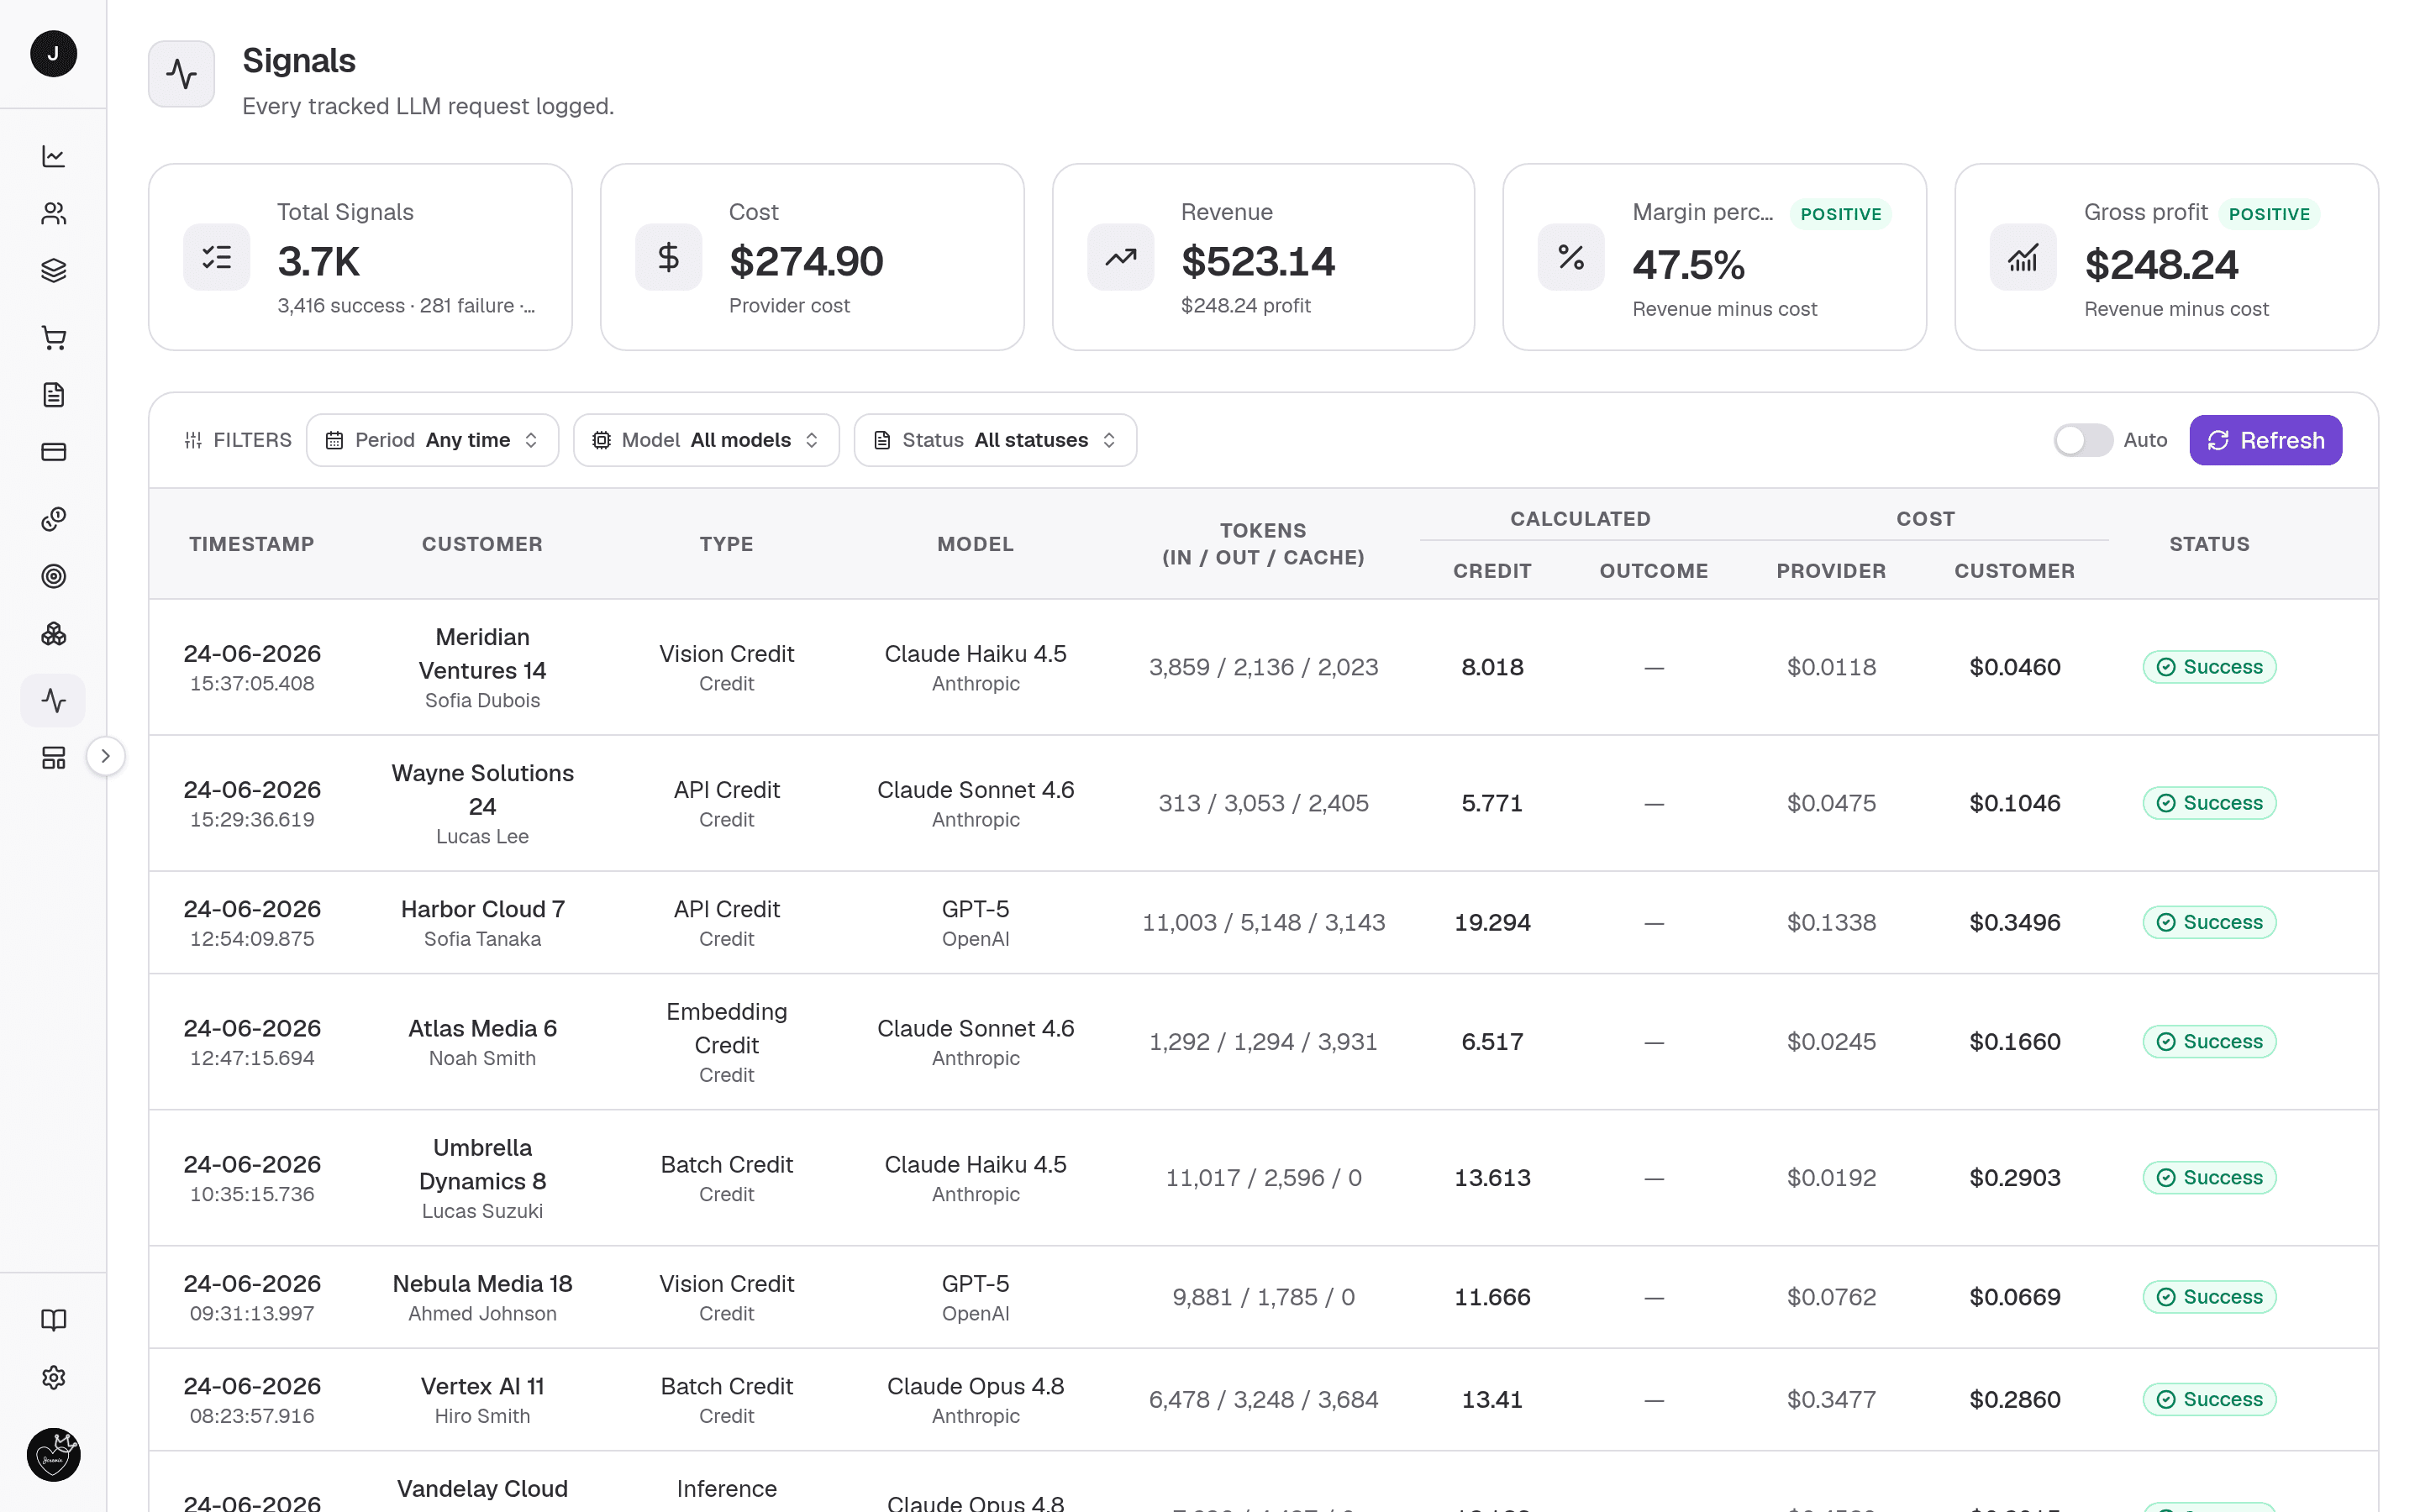Click the customer cost $0.1660
The width and height of the screenshot is (2420, 1512).
[x=2014, y=1042]
